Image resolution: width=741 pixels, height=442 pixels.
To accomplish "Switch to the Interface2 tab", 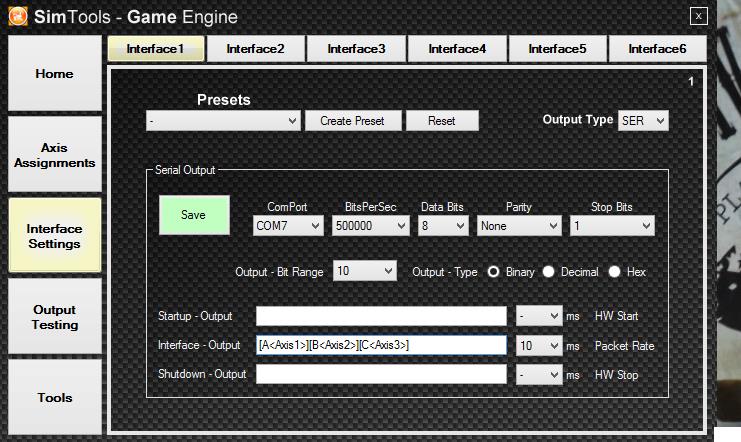I will click(x=256, y=49).
